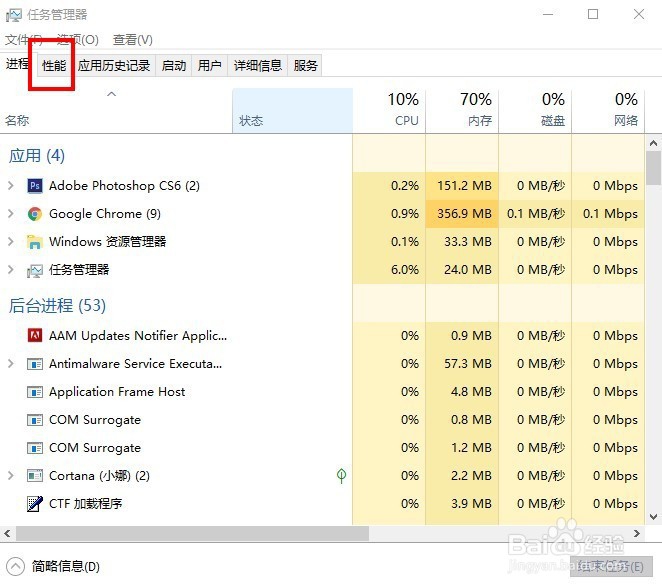The image size is (662, 588).
Task: Open the 详细信息 tab
Action: [x=258, y=65]
